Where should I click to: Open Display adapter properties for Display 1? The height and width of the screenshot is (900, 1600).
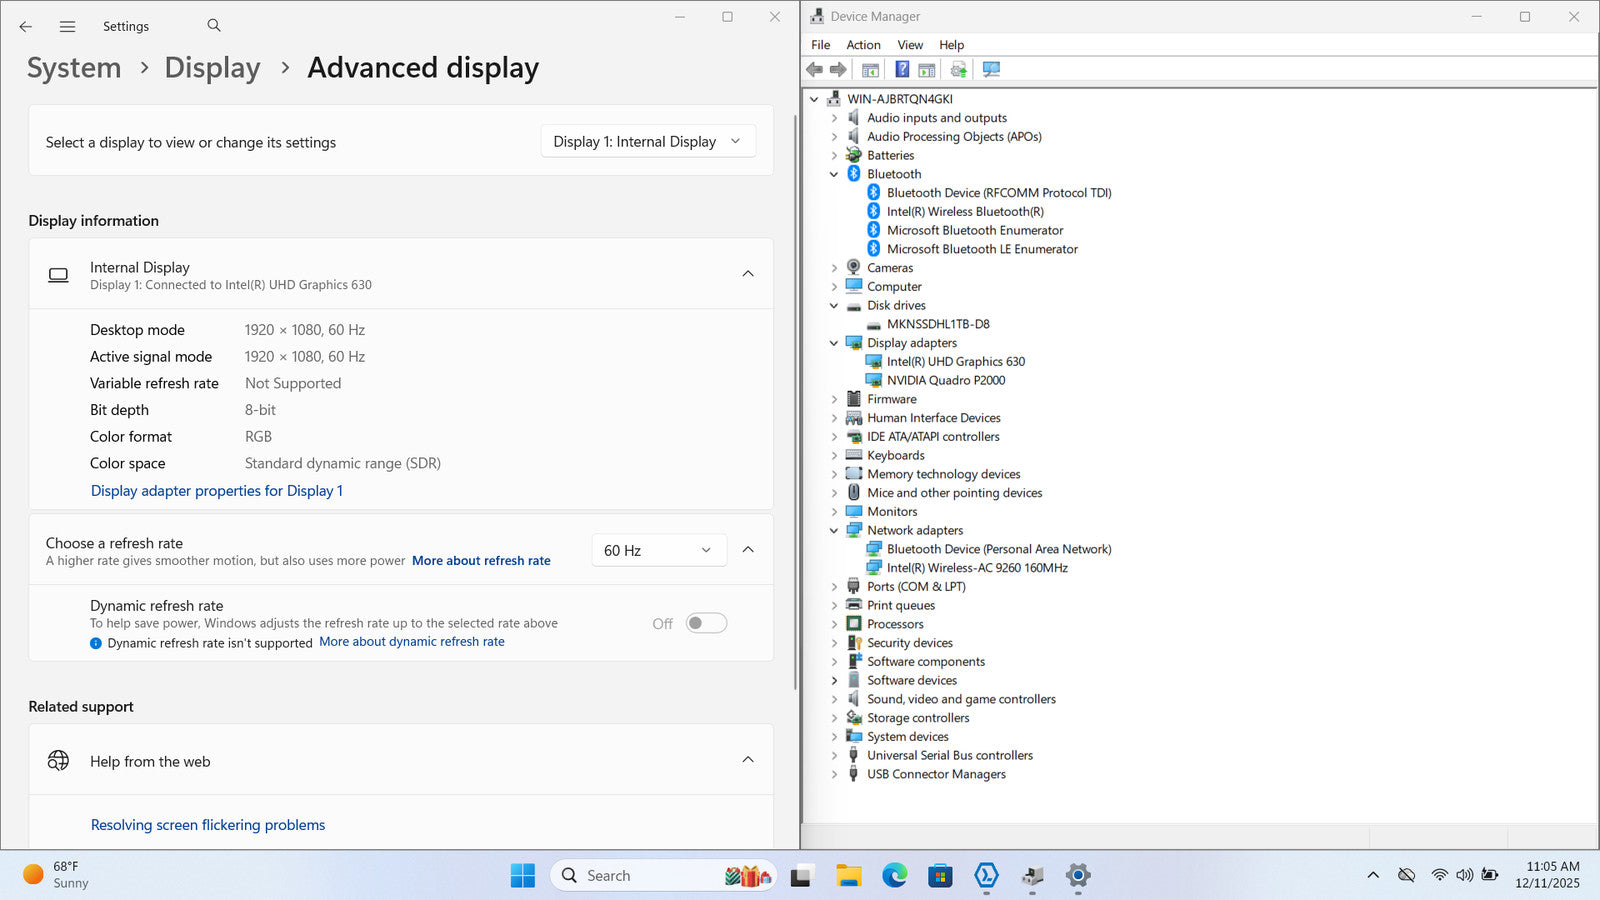coord(216,491)
